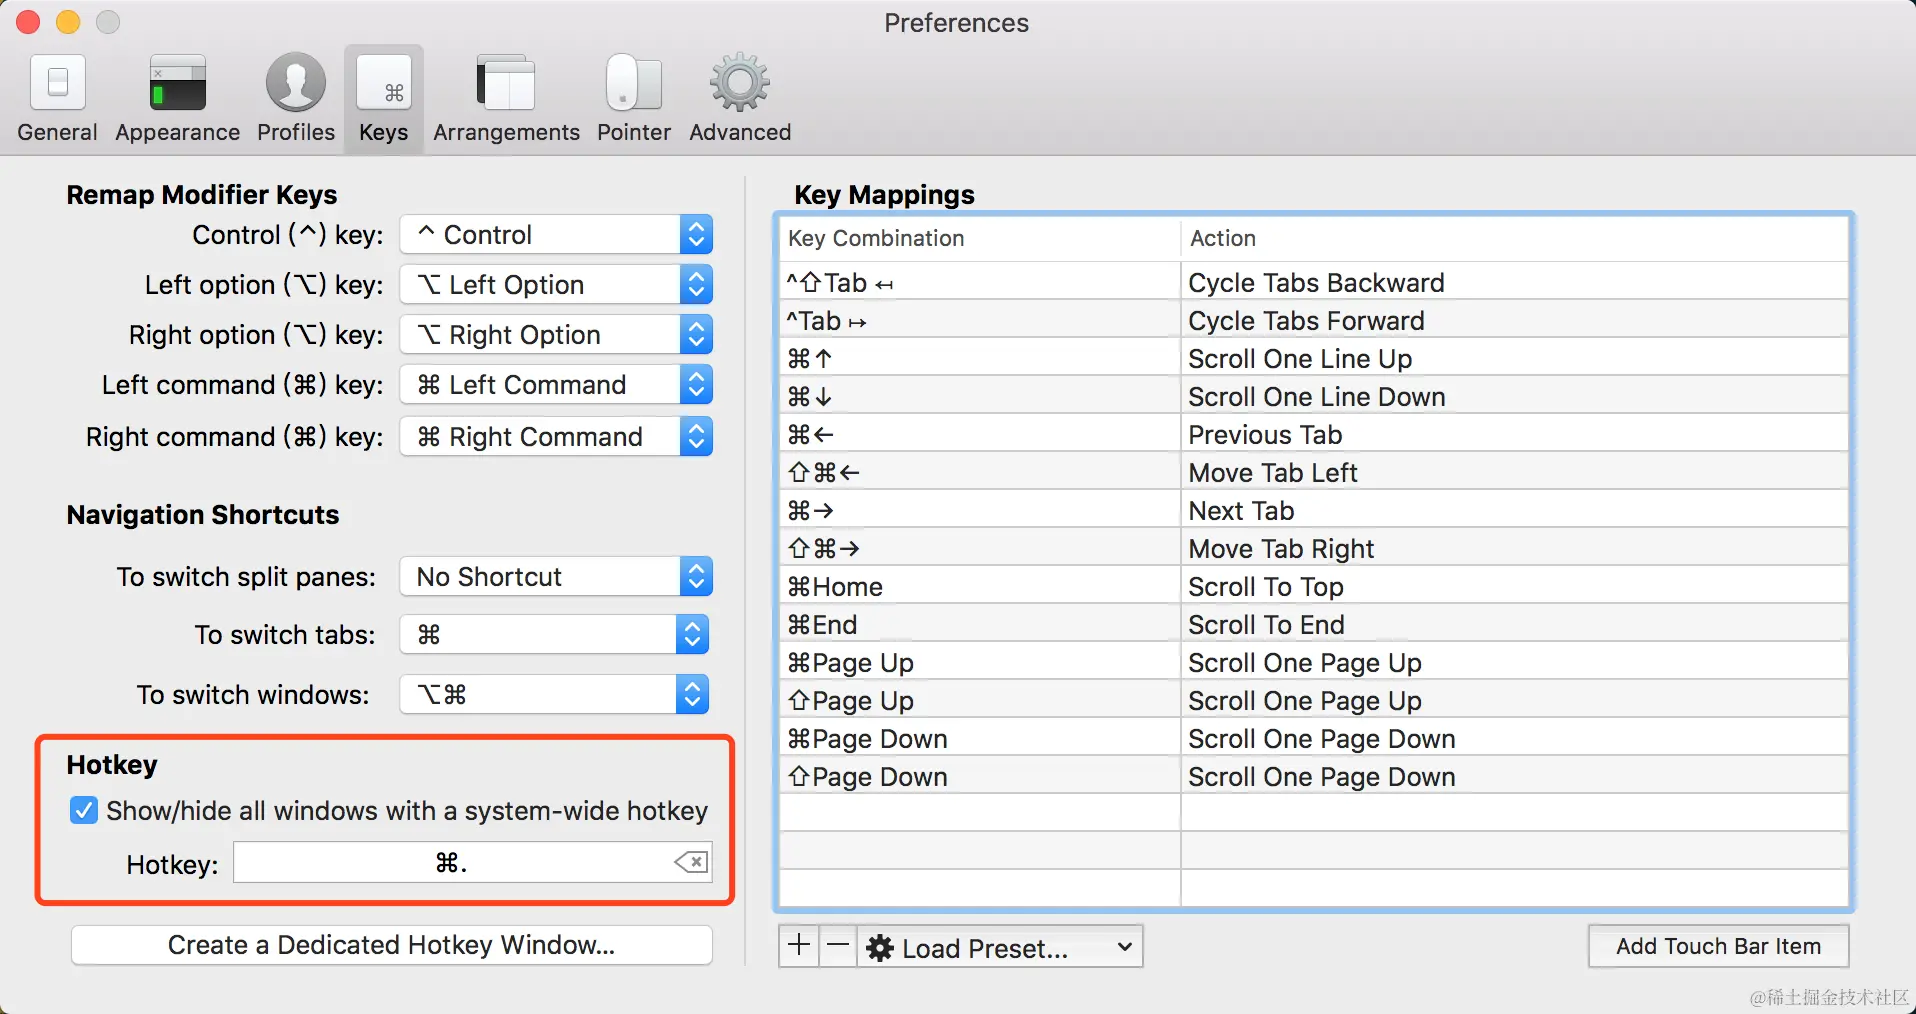The width and height of the screenshot is (1916, 1014).
Task: Open the switch windows shortcut dropdown
Action: (x=554, y=695)
